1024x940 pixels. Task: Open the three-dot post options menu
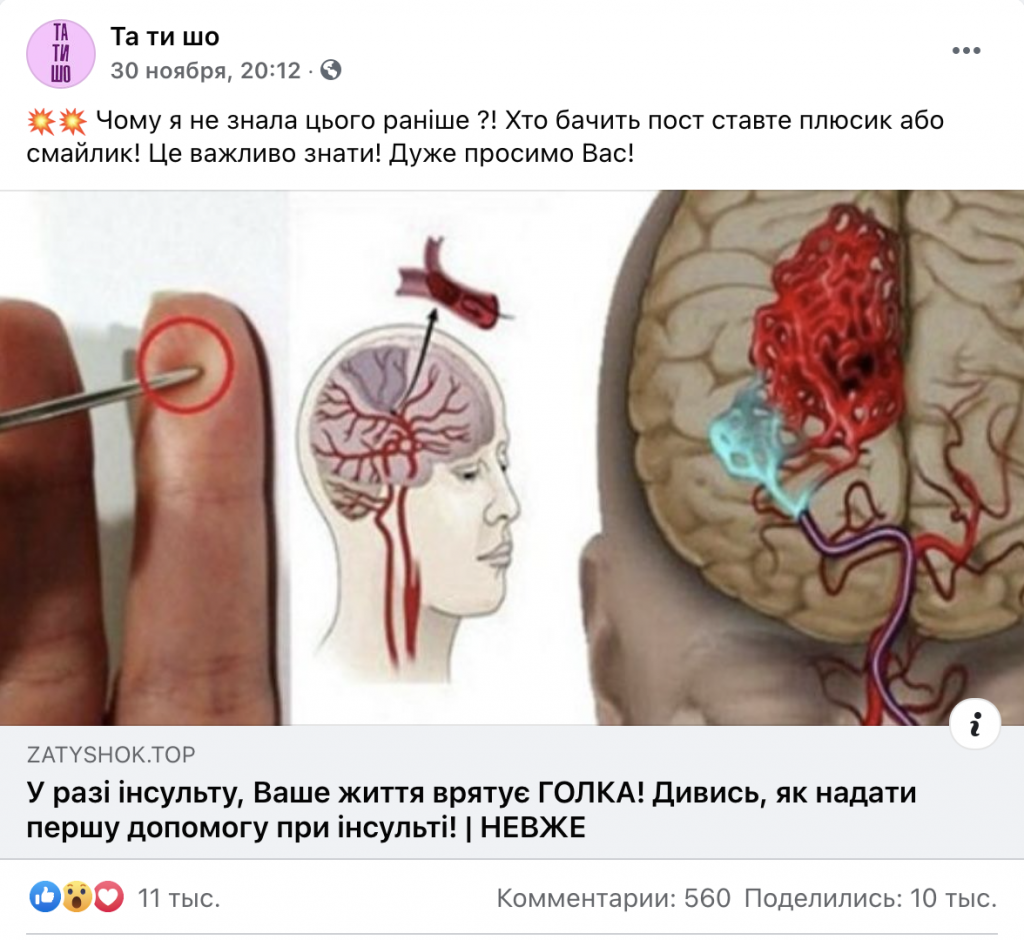[966, 51]
